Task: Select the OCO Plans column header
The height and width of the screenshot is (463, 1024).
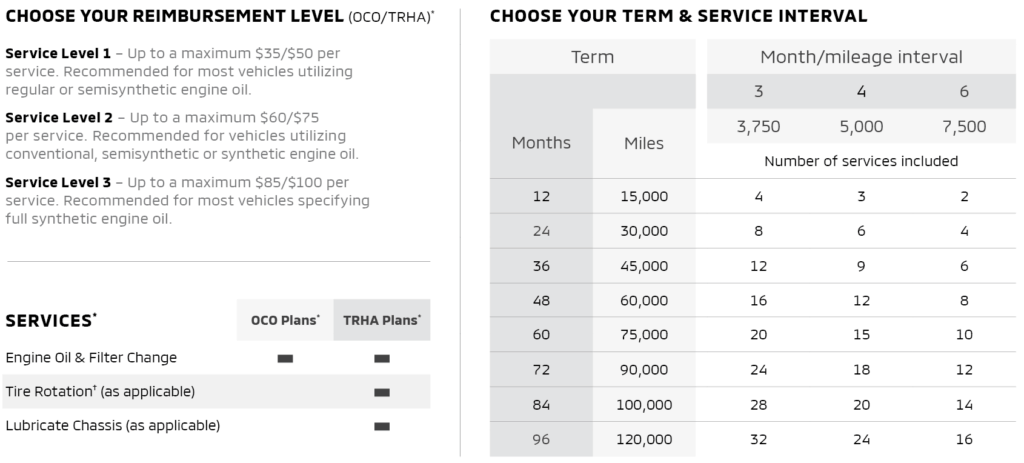Action: pyautogui.click(x=285, y=321)
